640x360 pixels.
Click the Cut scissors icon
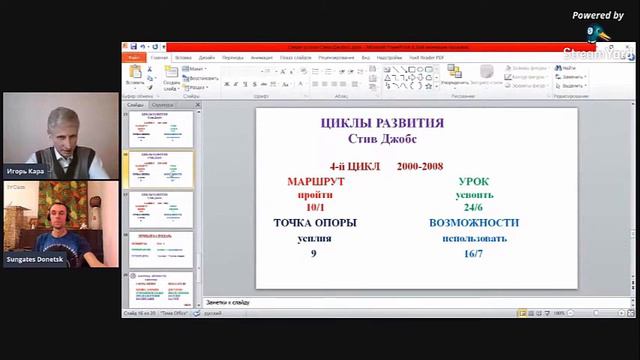[149, 69]
